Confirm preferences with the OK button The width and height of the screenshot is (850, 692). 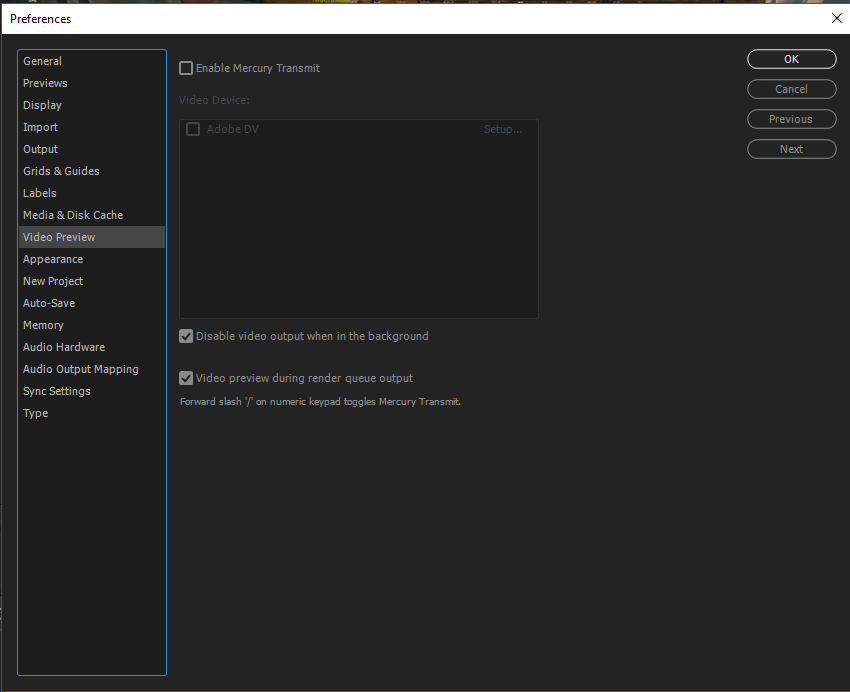[791, 59]
